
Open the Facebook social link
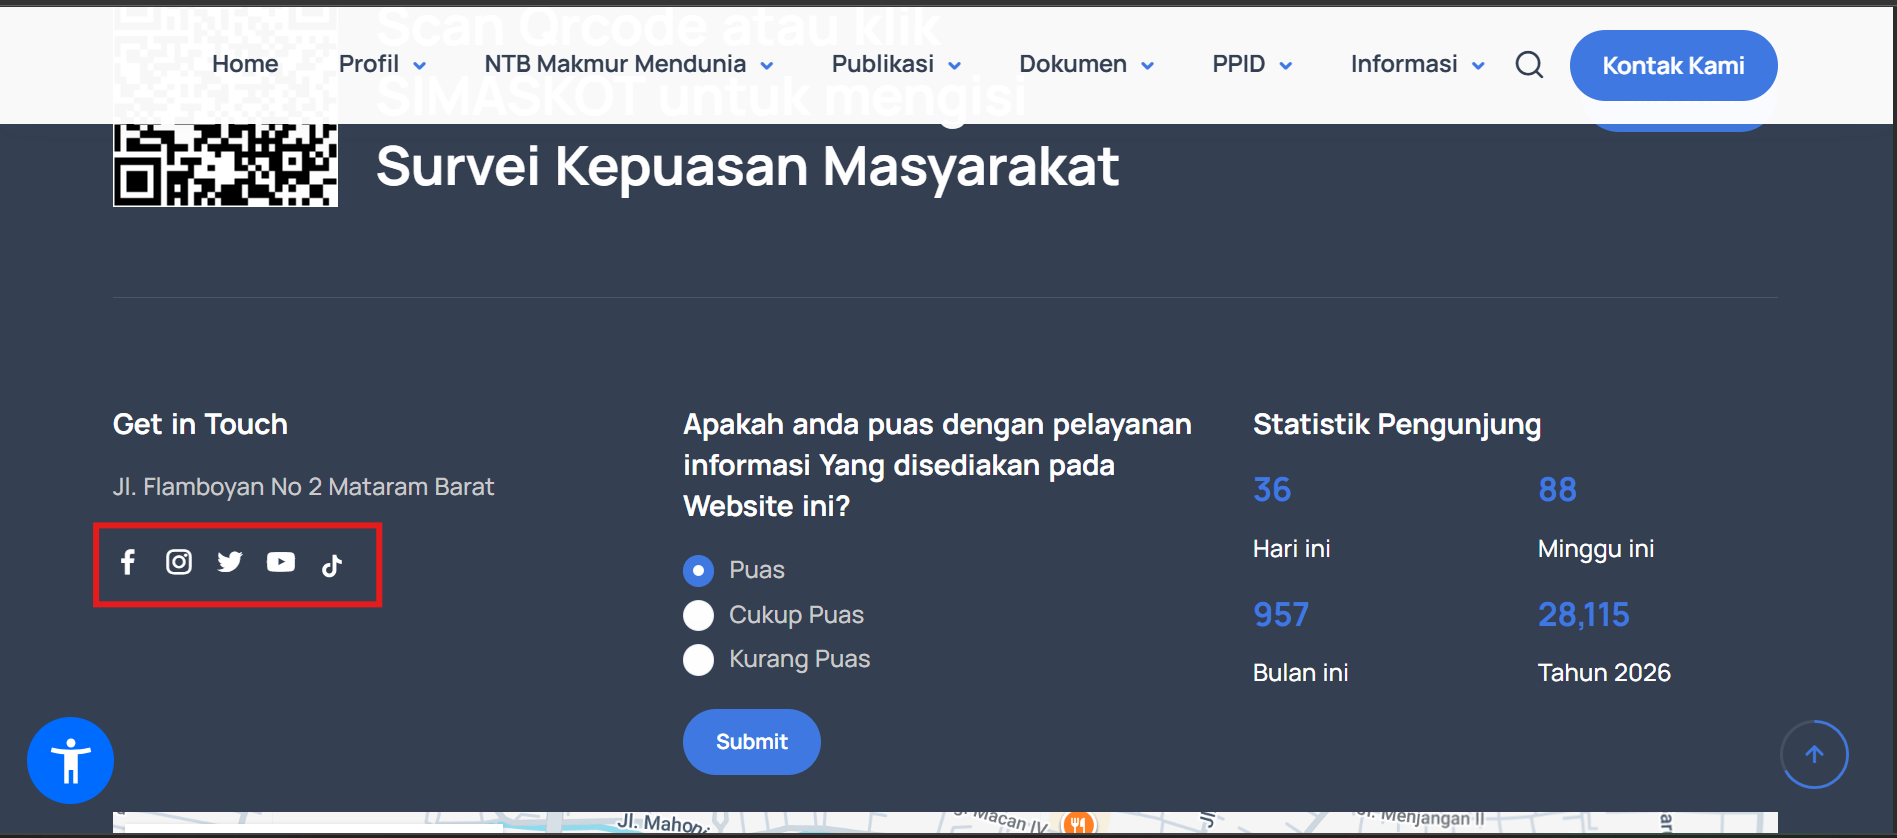[x=128, y=562]
